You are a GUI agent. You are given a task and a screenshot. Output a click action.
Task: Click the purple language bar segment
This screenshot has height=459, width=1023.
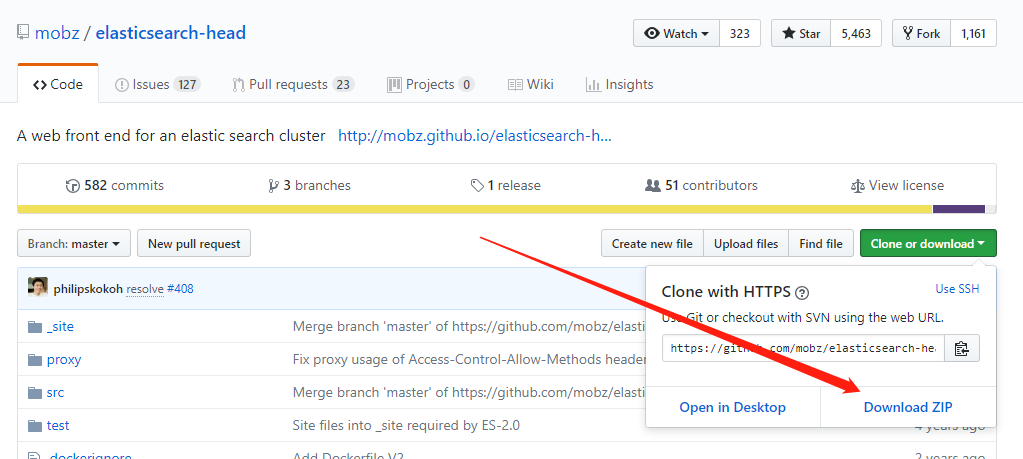[958, 209]
